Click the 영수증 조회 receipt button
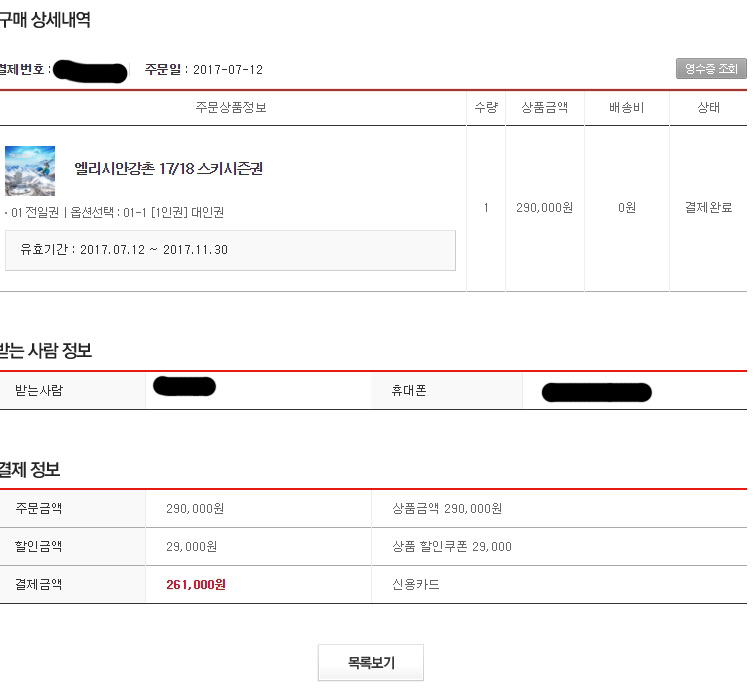Image resolution: width=755 pixels, height=689 pixels. point(711,69)
